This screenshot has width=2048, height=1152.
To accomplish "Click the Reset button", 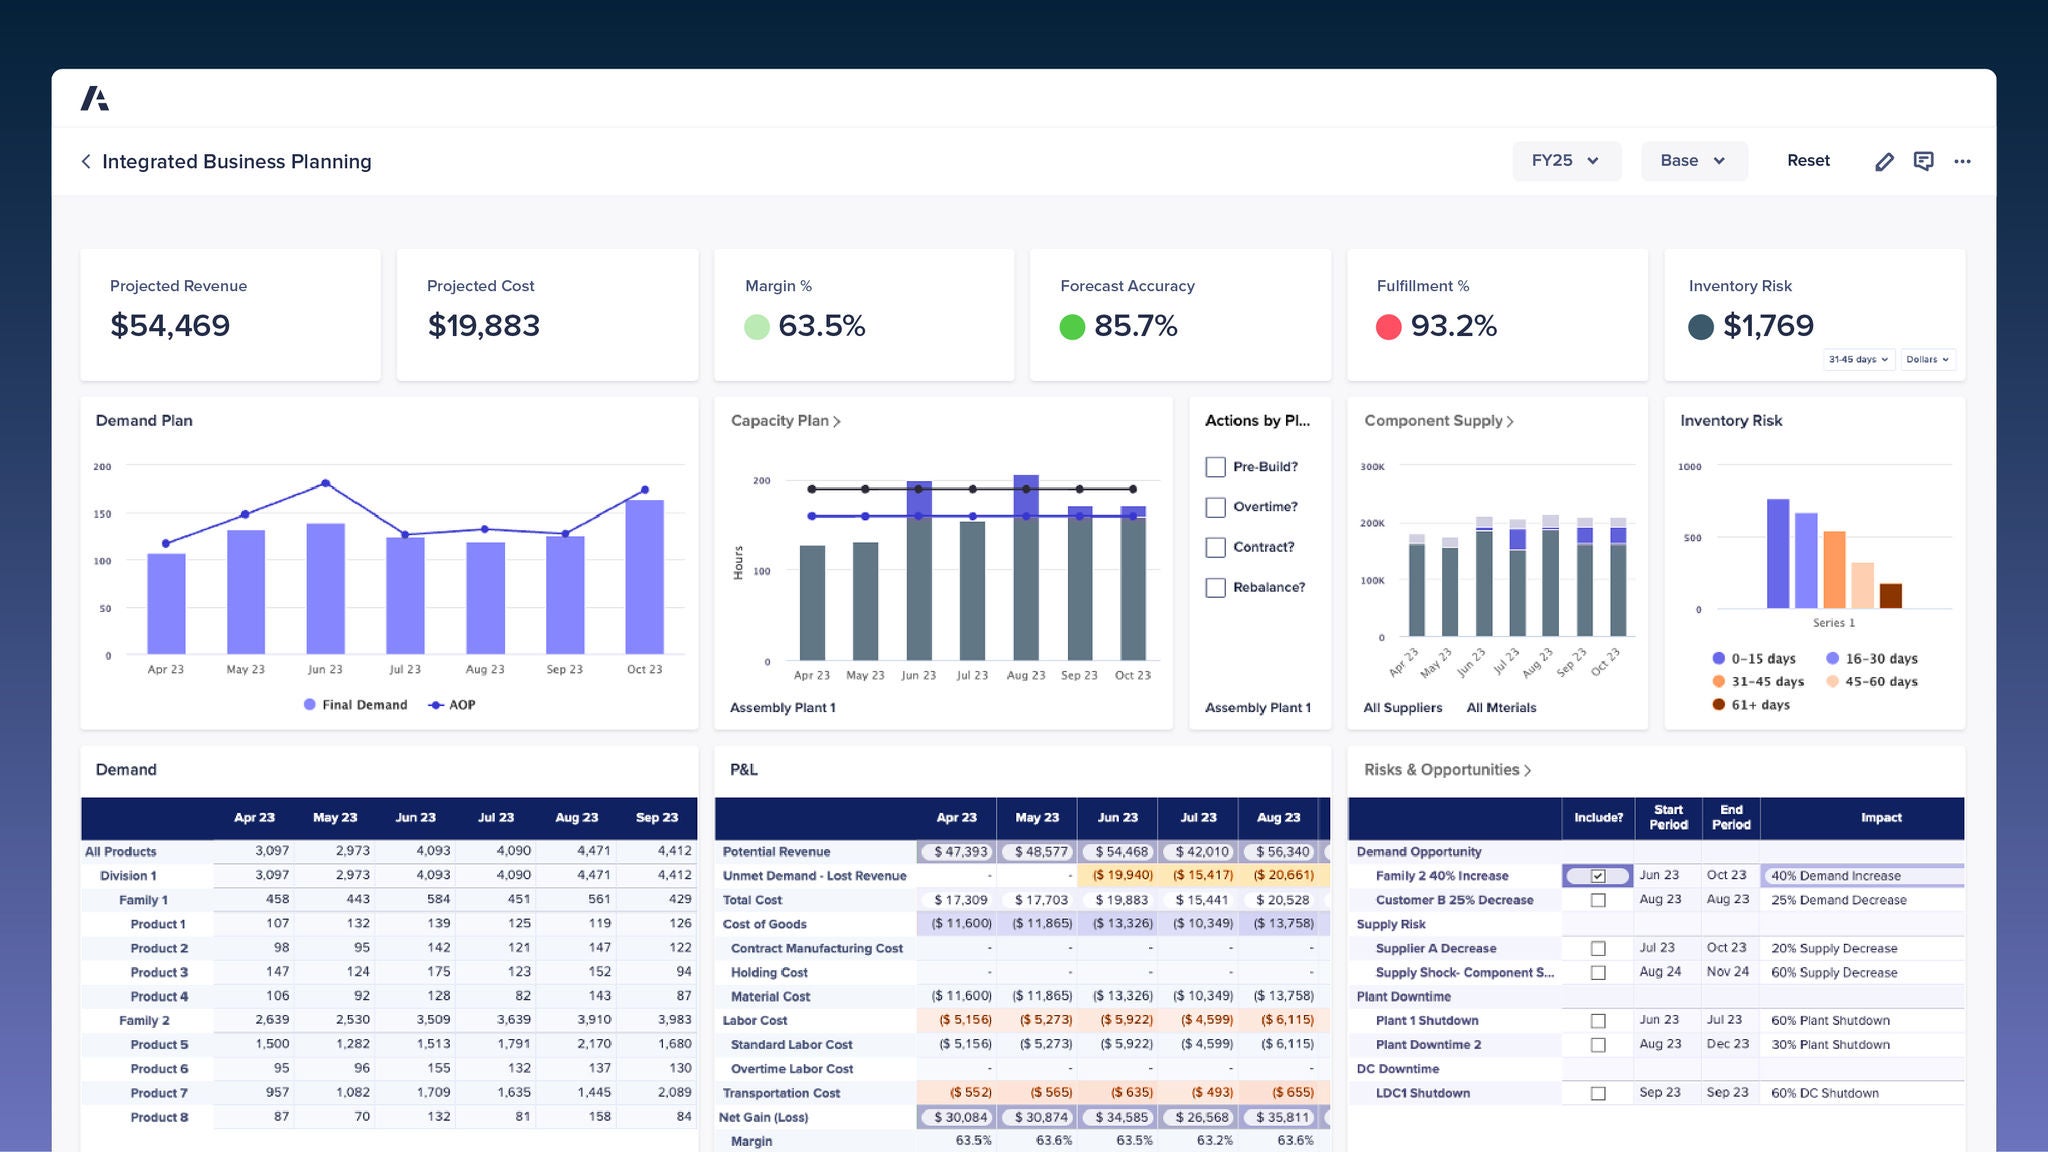I will [x=1808, y=161].
